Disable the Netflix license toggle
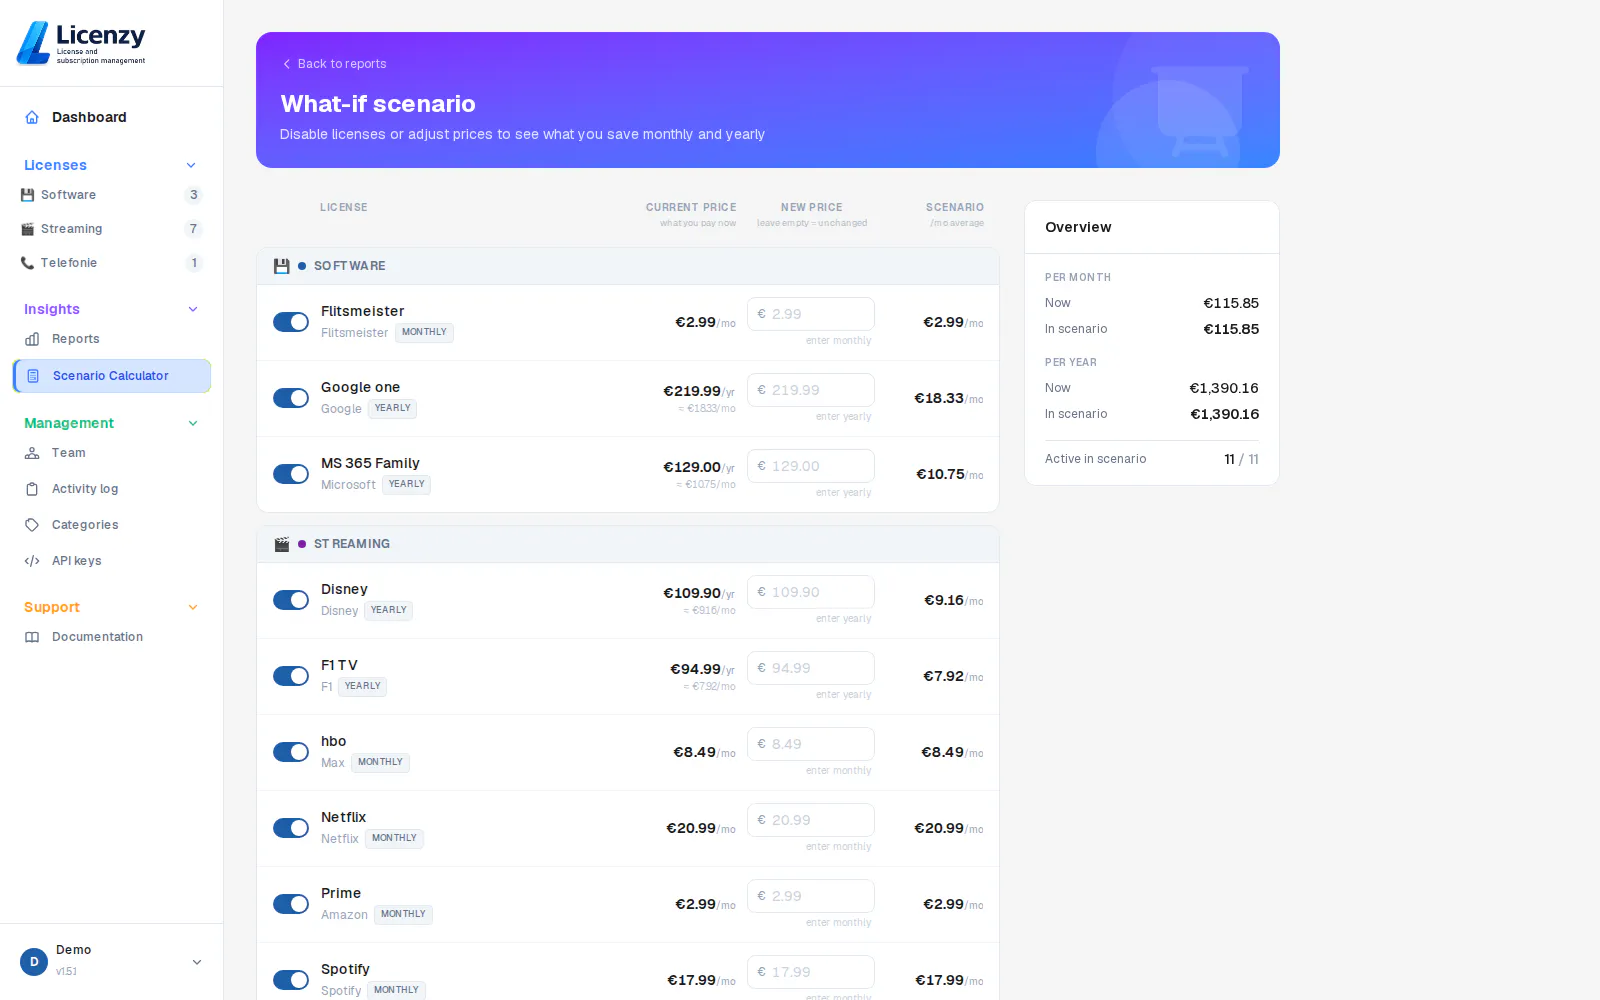Screen dimensions: 1600x1000 click(291, 828)
